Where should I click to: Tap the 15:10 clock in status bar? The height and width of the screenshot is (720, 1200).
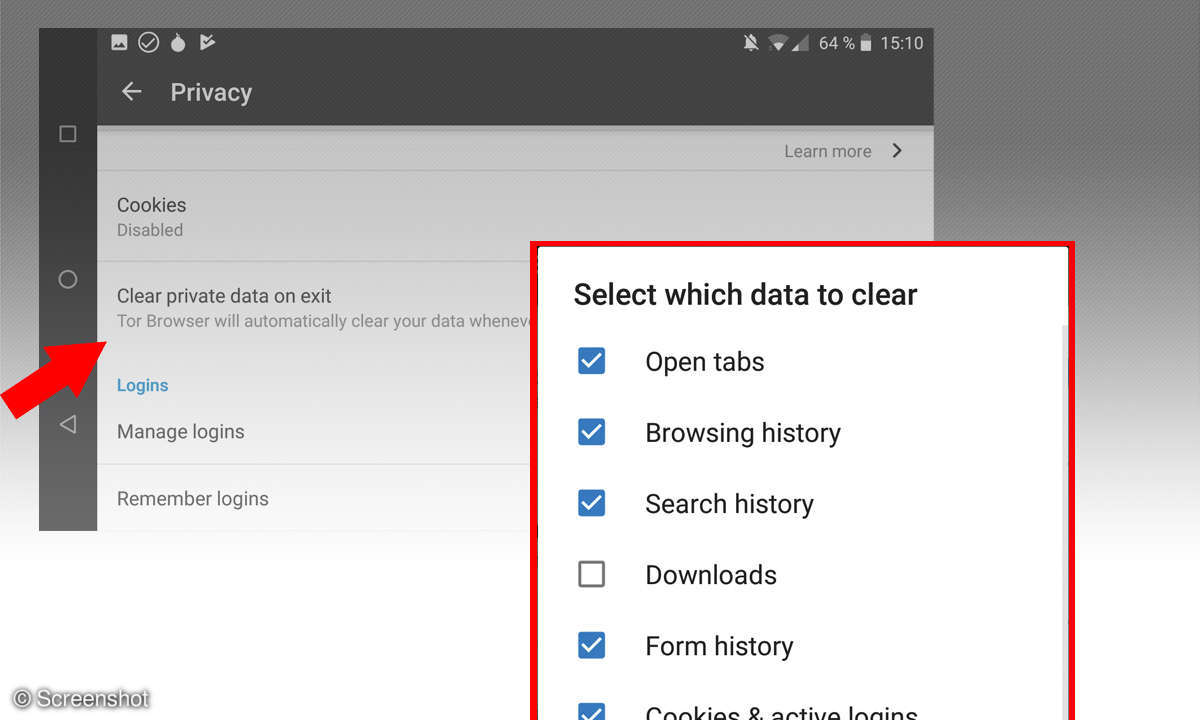[901, 43]
